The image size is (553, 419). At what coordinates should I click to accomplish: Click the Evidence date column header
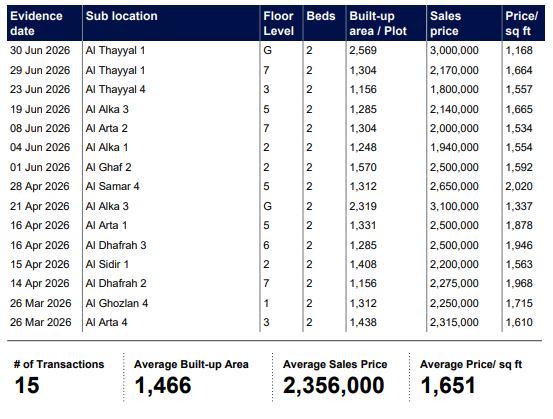[36, 23]
